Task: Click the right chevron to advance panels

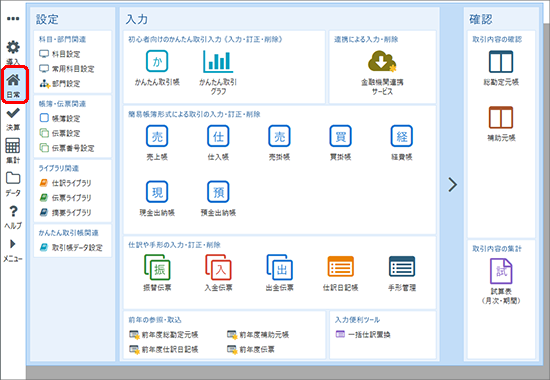Action: pyautogui.click(x=452, y=184)
